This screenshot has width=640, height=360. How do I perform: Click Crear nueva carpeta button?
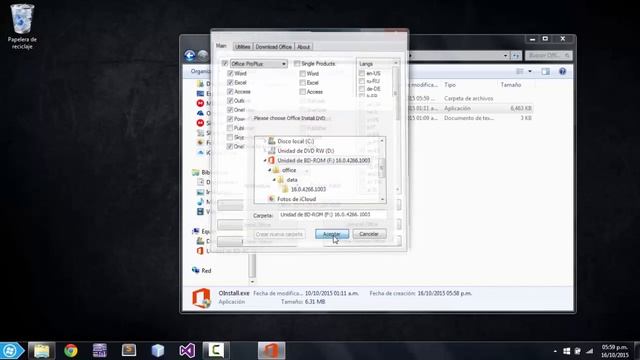(279, 234)
